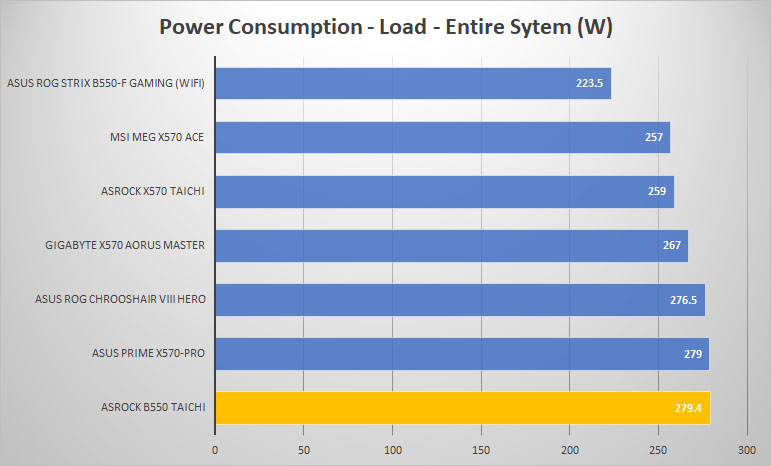Image resolution: width=771 pixels, height=466 pixels.
Task: Select the ASUS ROG CHROOSHAIR VIII HERO label
Action: click(x=120, y=299)
